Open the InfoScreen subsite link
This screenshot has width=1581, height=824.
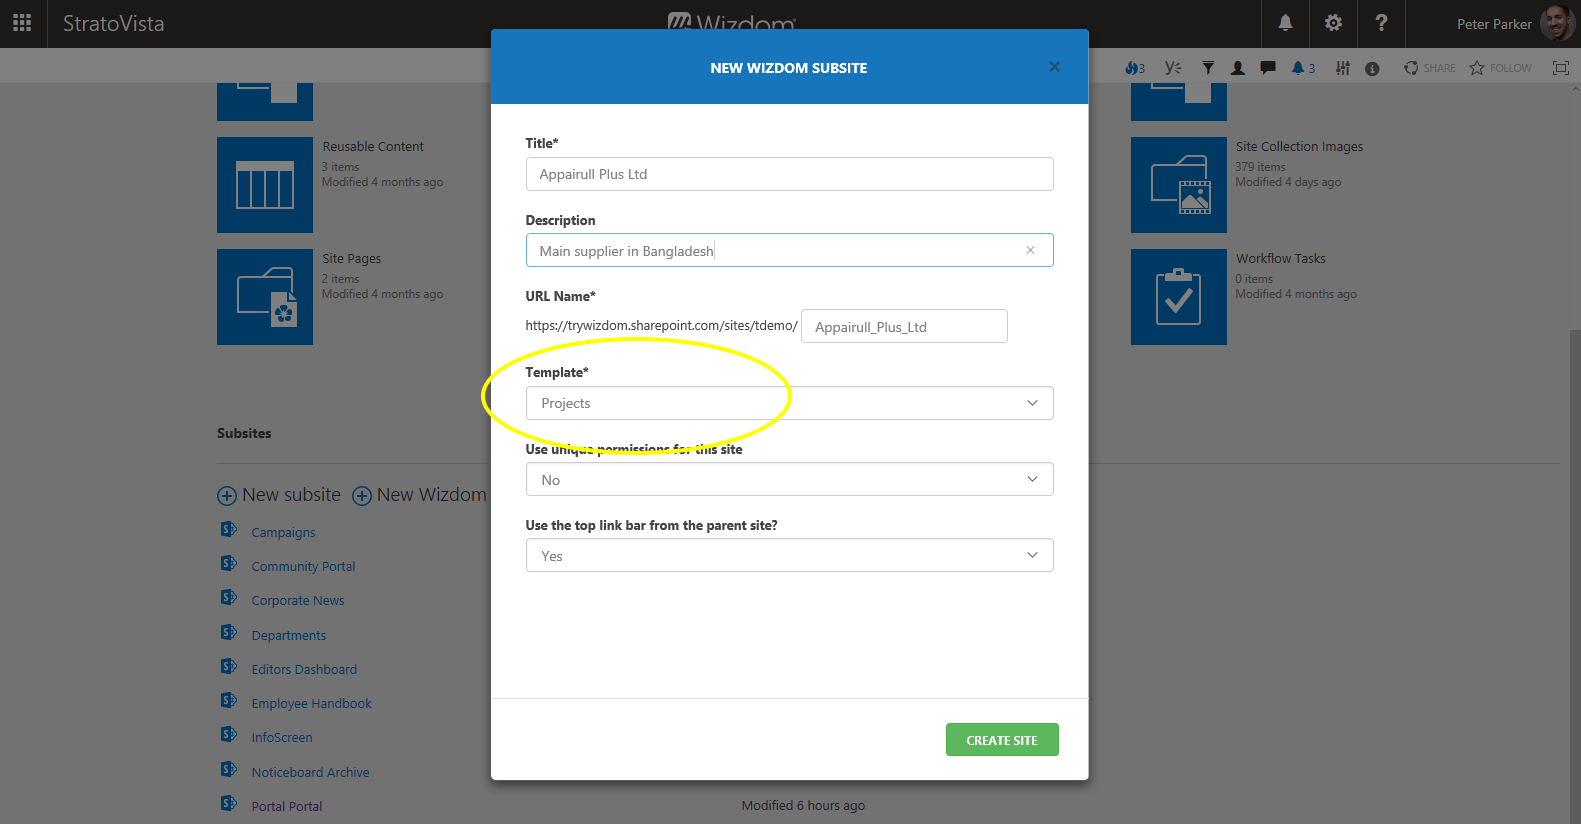282,737
